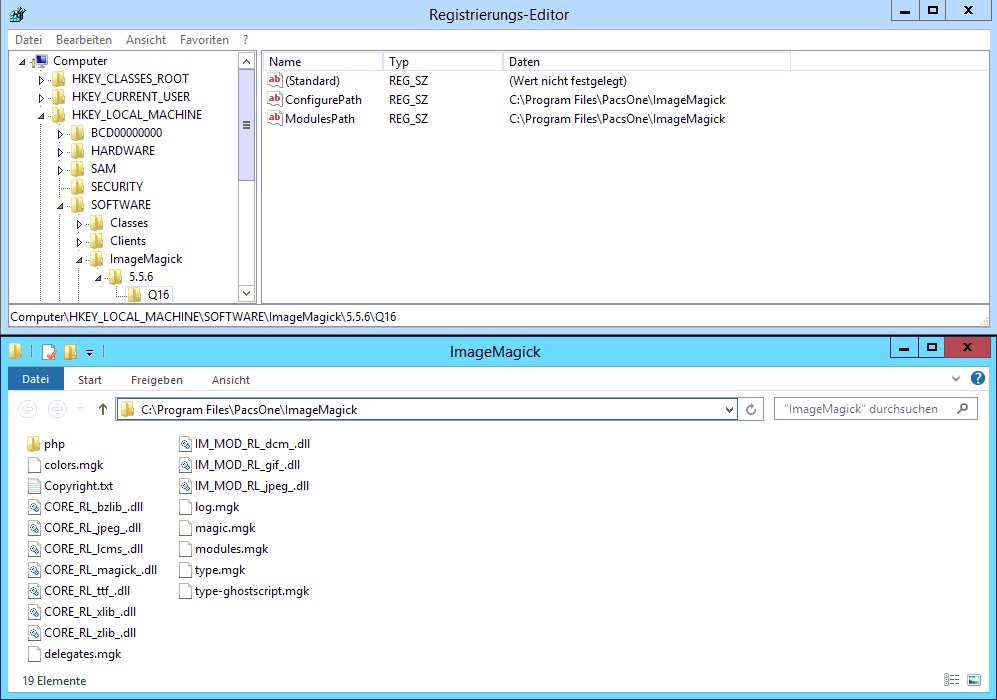Viewport: 997px width, 700px height.
Task: Select the Copyright.txt file icon
Action: (34, 486)
